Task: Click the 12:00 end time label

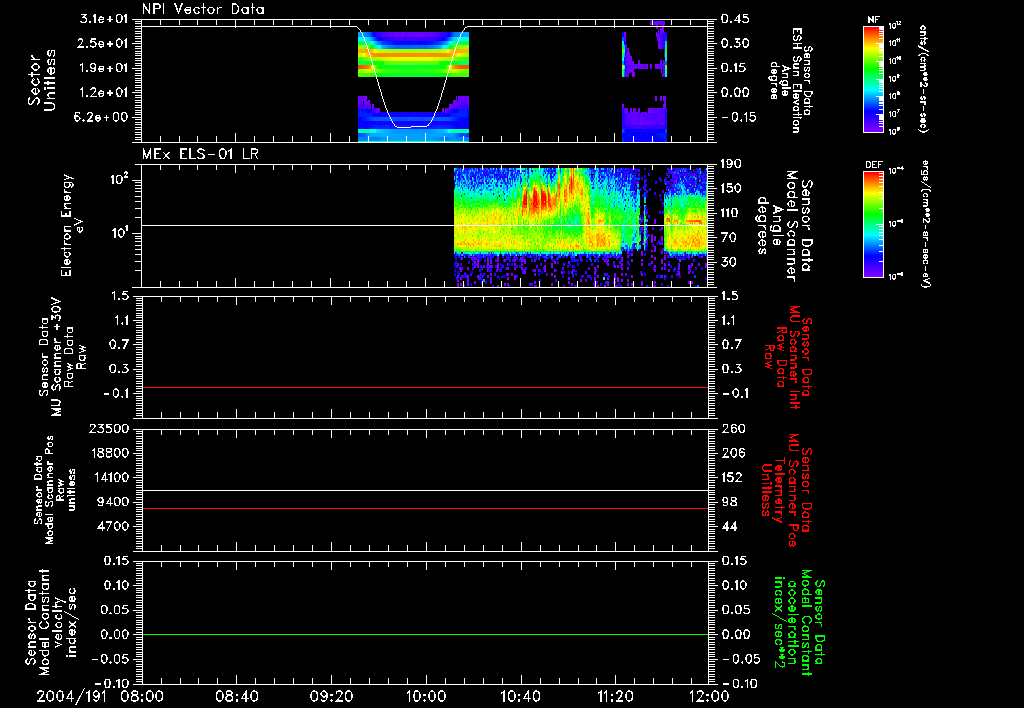Action: click(709, 696)
